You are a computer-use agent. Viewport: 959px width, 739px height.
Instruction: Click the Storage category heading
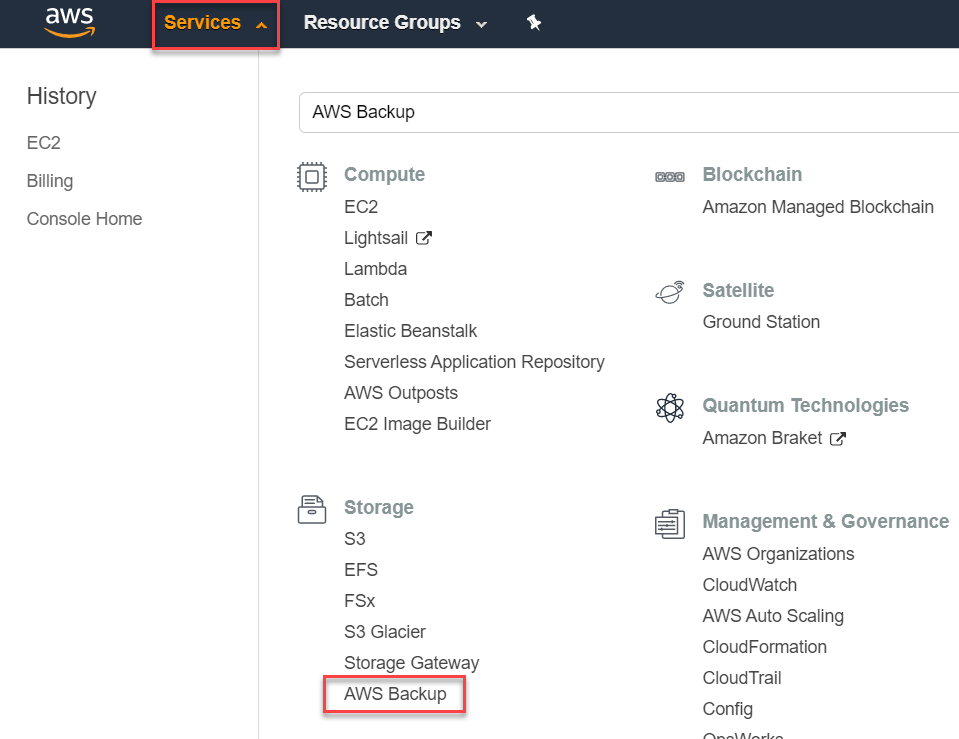[379, 507]
